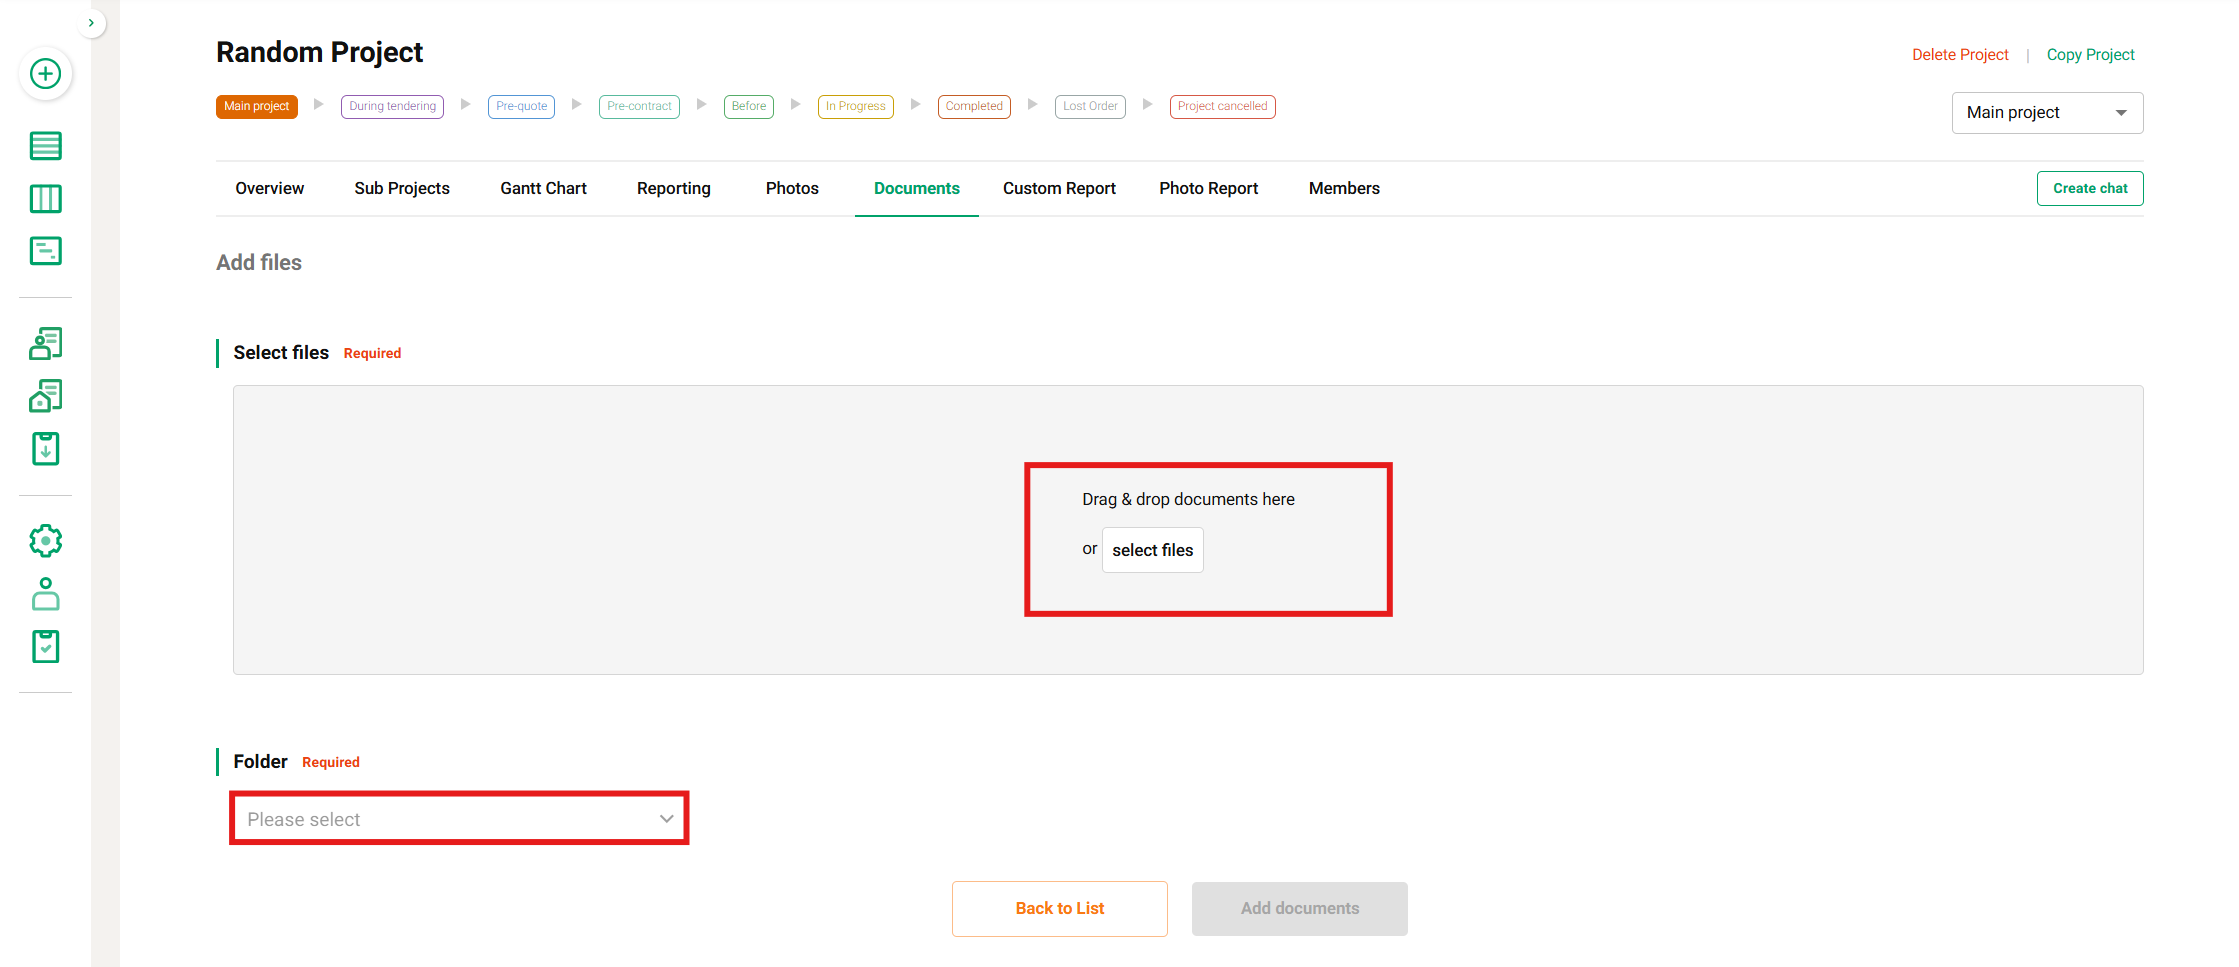Expand the sidebar with the chevron arrow

tap(91, 23)
